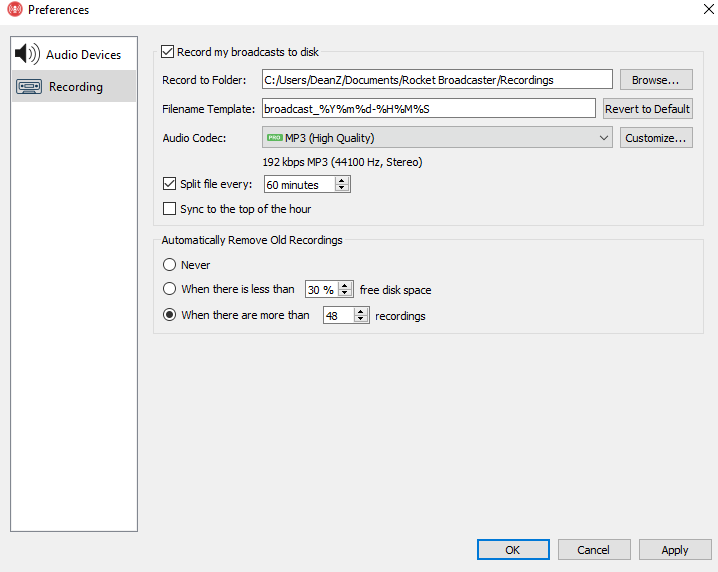Decrease the free disk space percentage

coord(345,293)
